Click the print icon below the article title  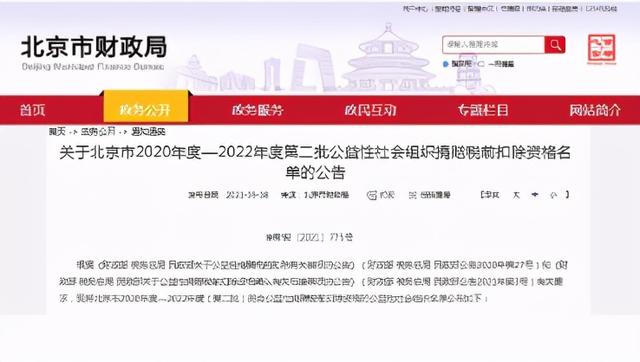(x=371, y=195)
